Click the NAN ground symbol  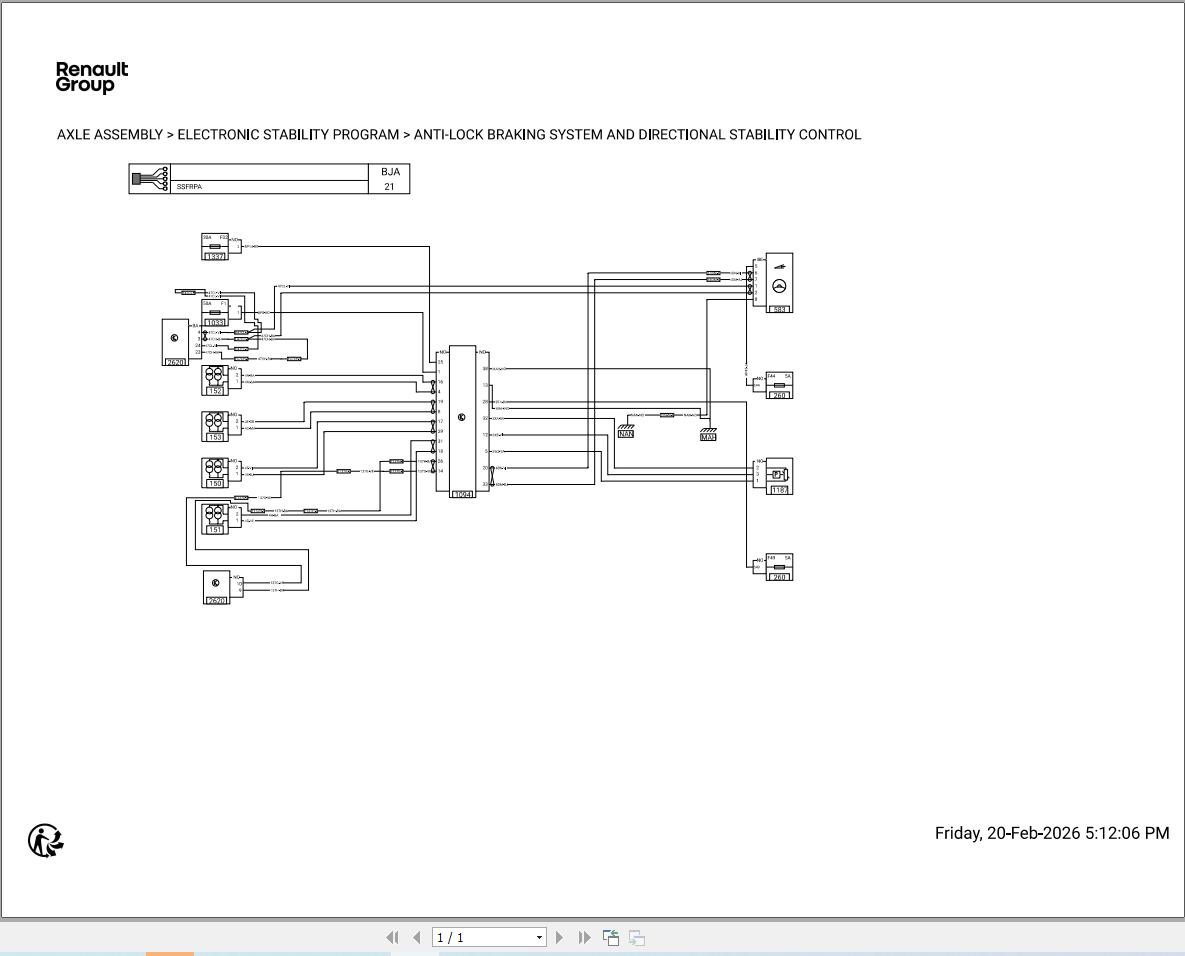(626, 429)
